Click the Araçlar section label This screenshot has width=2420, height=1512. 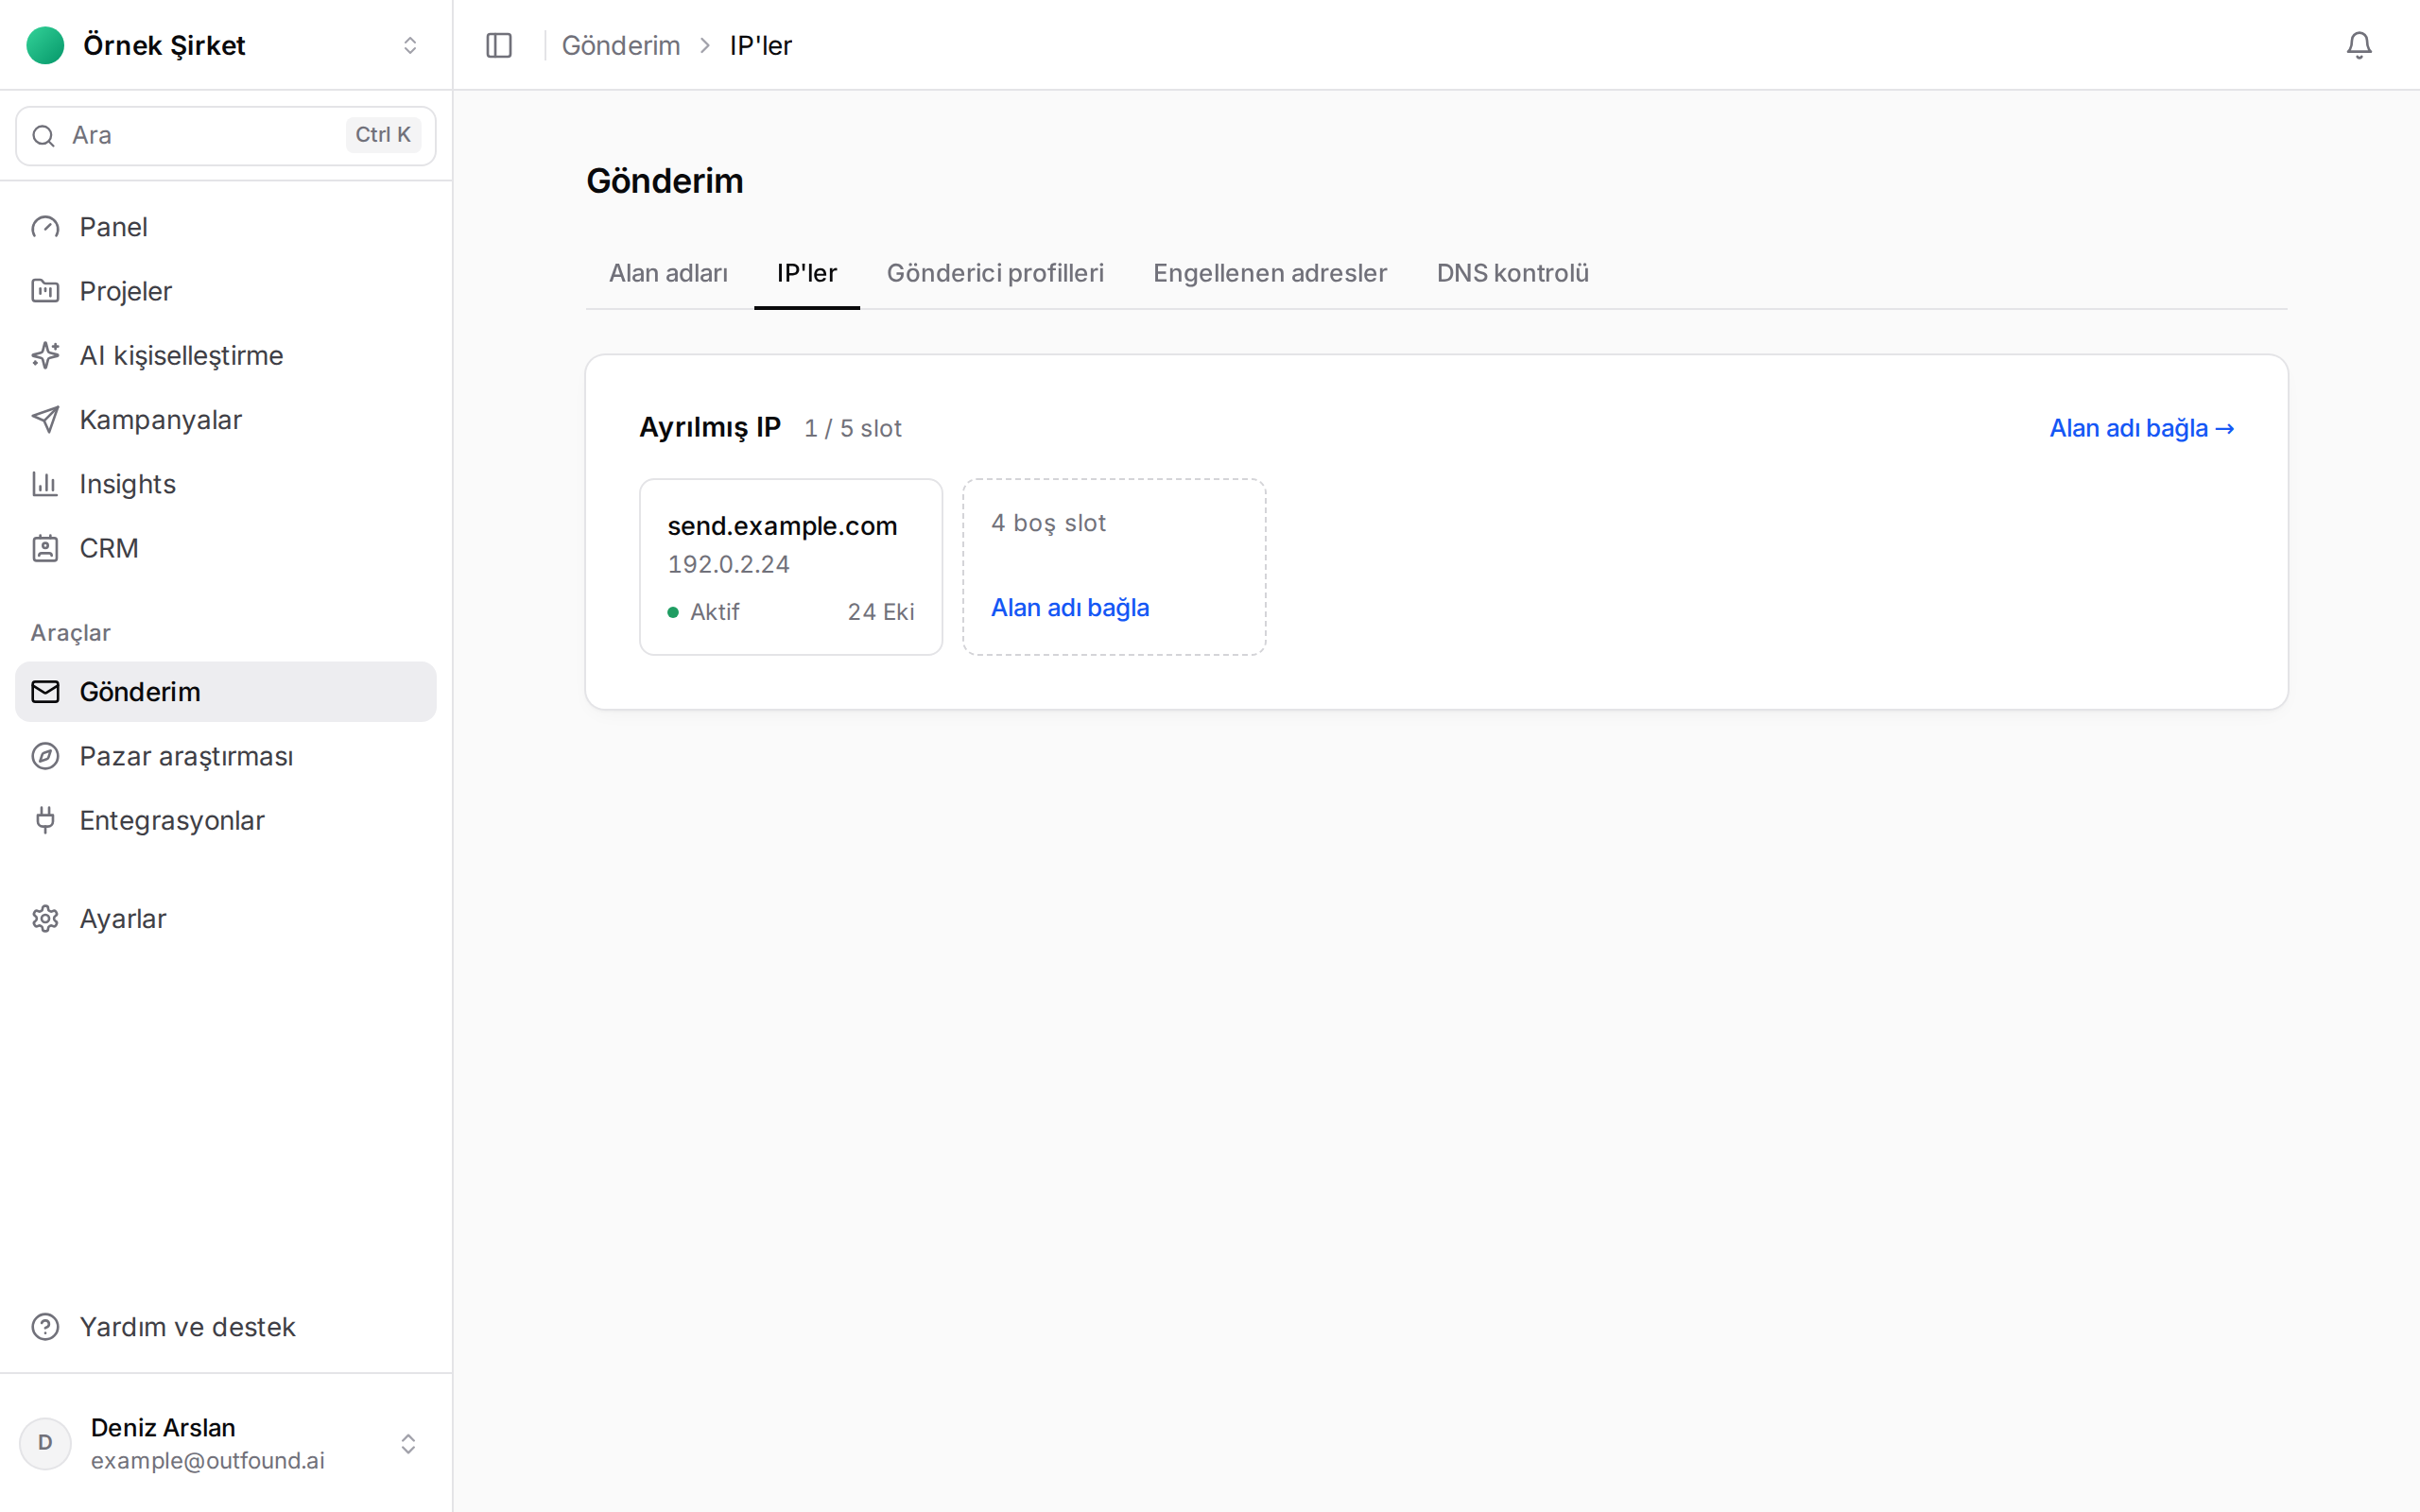(x=71, y=633)
